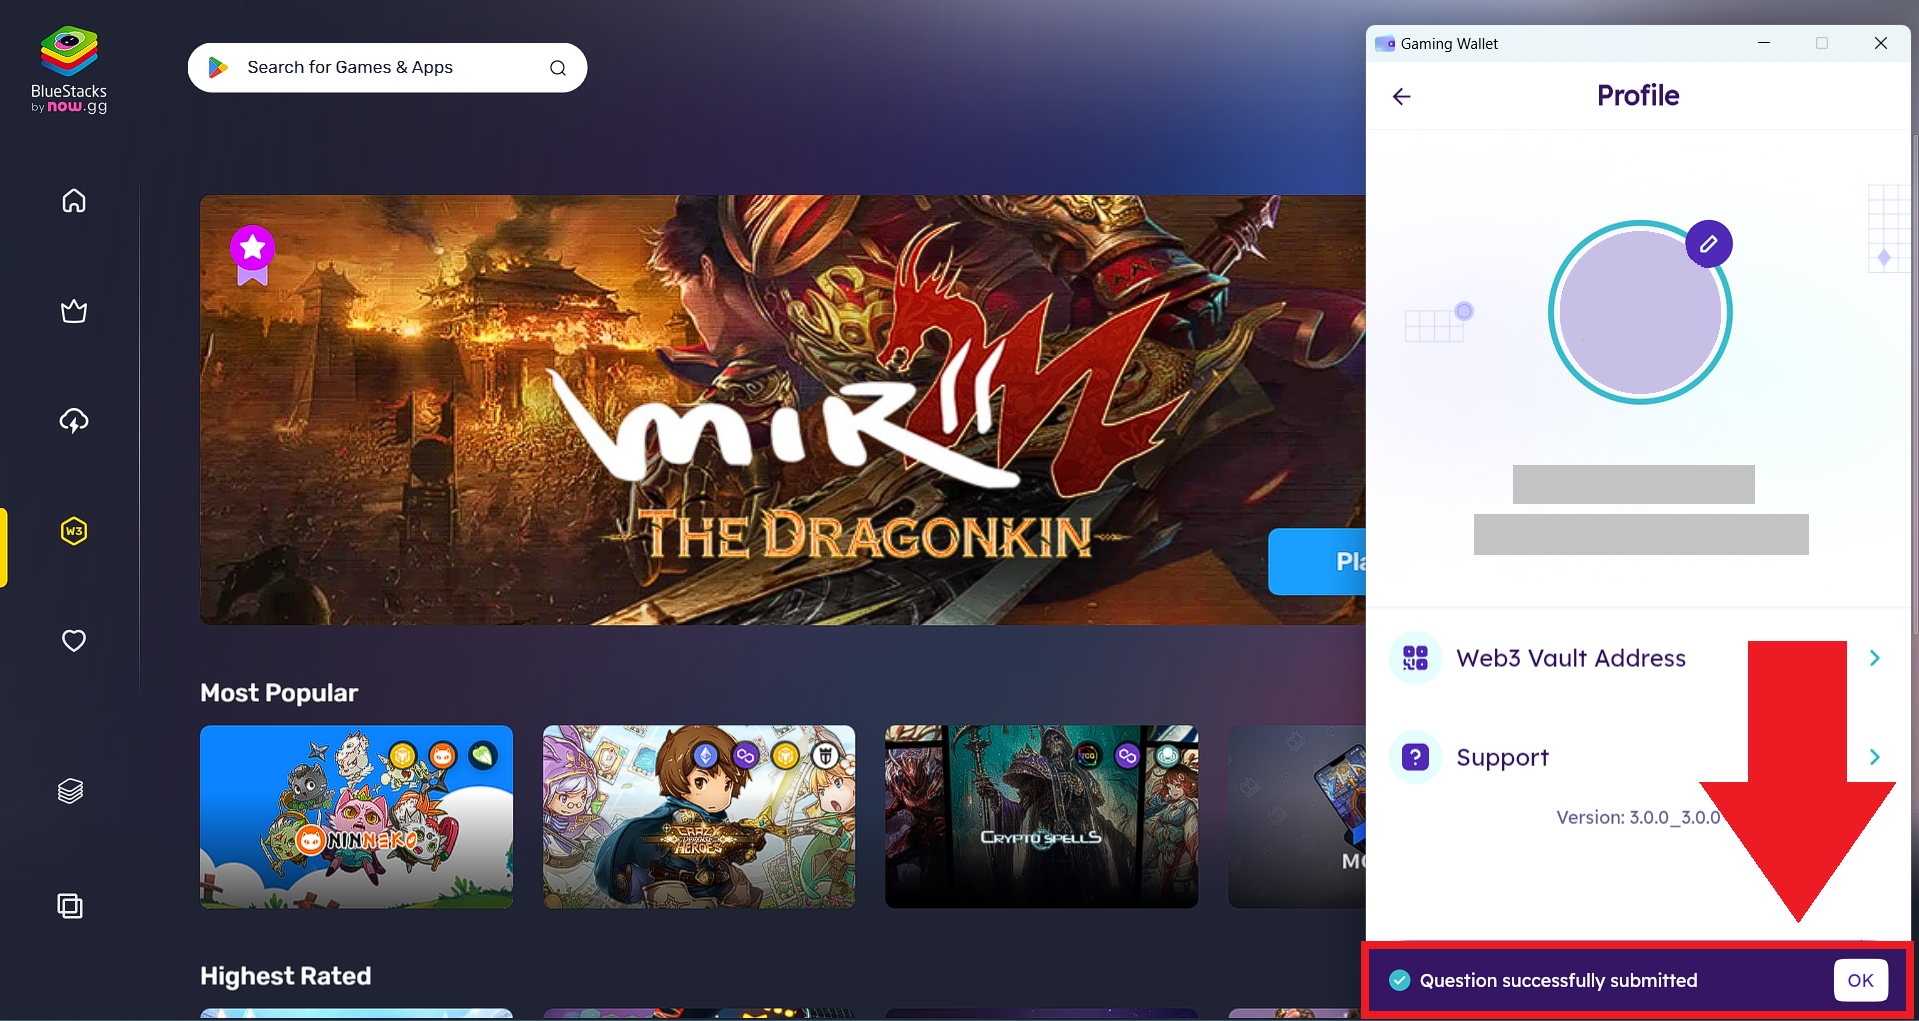This screenshot has height=1021, width=1919.
Task: Open the Crypto Spells game card
Action: 1041,816
